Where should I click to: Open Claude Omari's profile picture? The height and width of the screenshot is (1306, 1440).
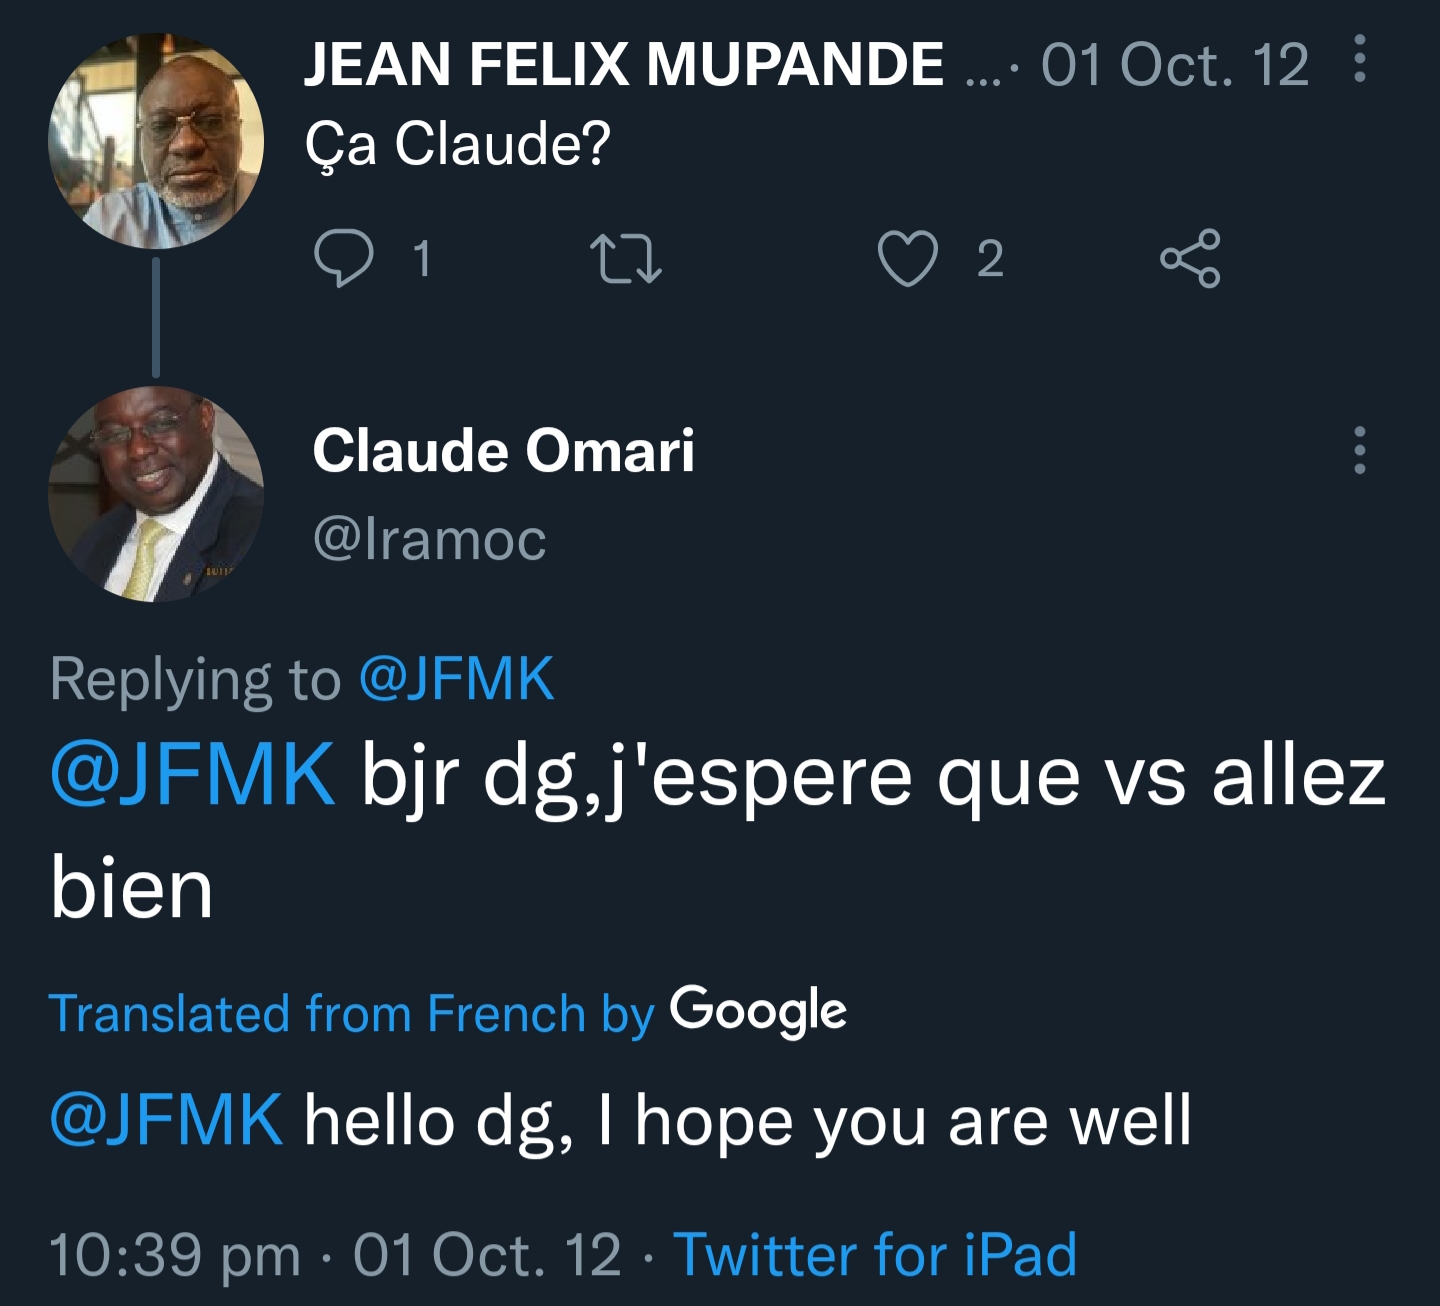pos(156,494)
